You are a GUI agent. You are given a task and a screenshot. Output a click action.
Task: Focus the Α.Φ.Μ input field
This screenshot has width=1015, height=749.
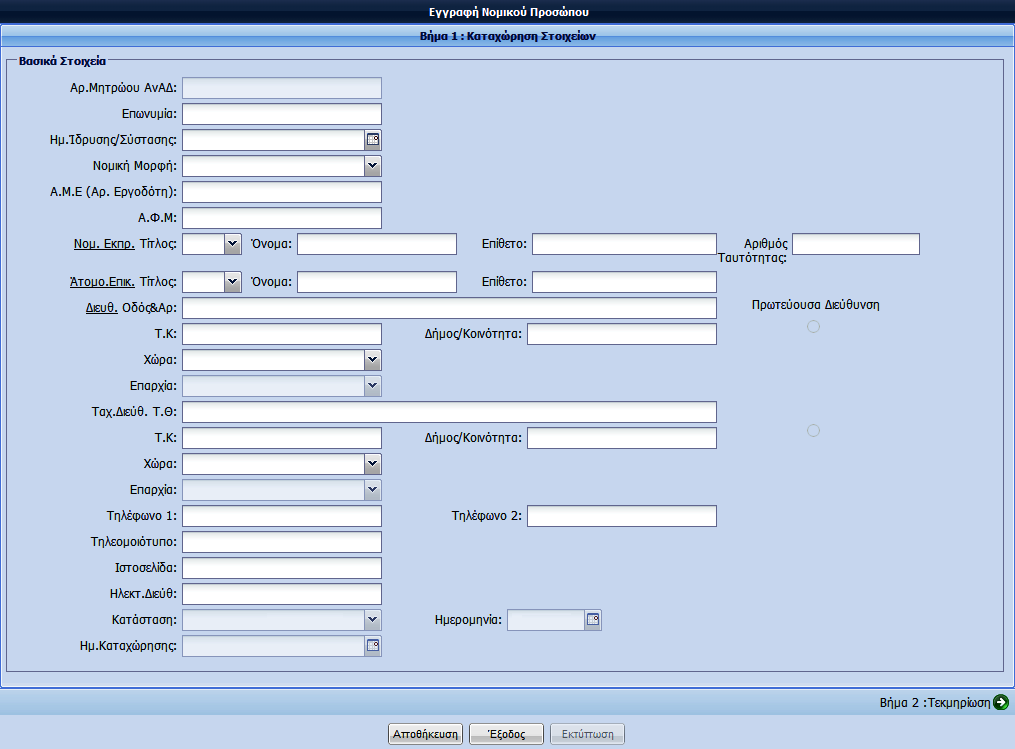(x=282, y=218)
